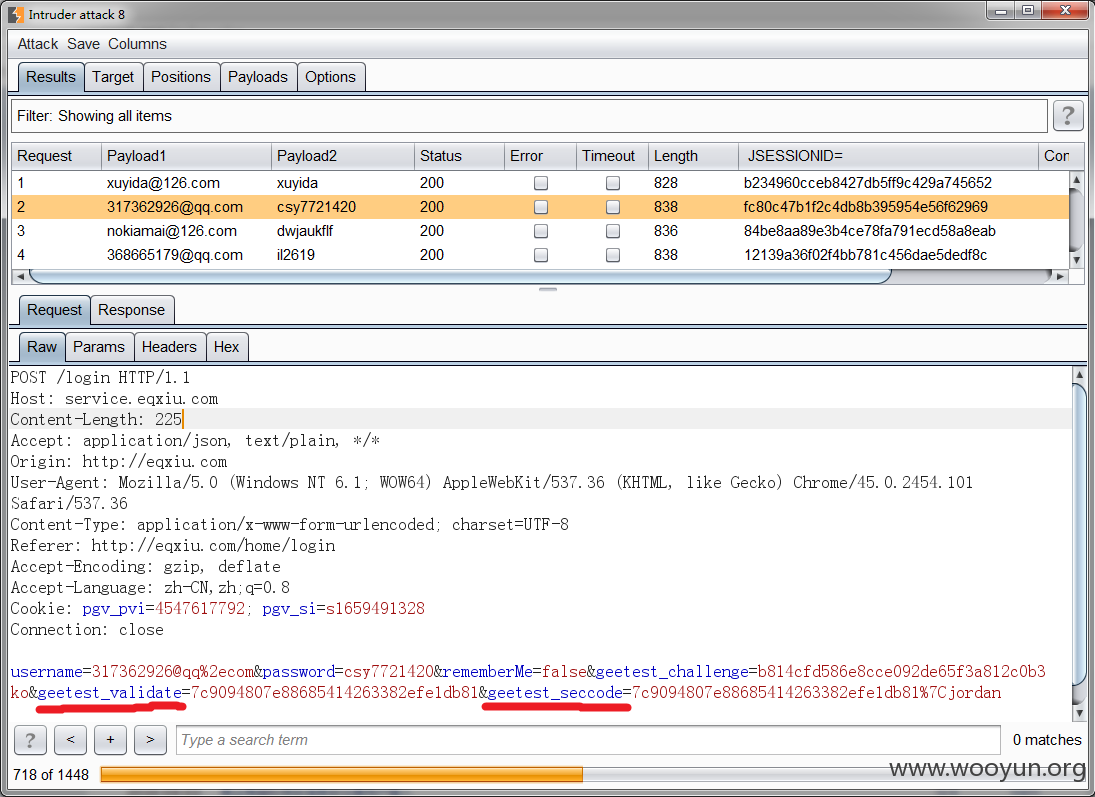The image size is (1095, 797).
Task: Click the Content-Length: 225 header line
Action: click(x=96, y=419)
